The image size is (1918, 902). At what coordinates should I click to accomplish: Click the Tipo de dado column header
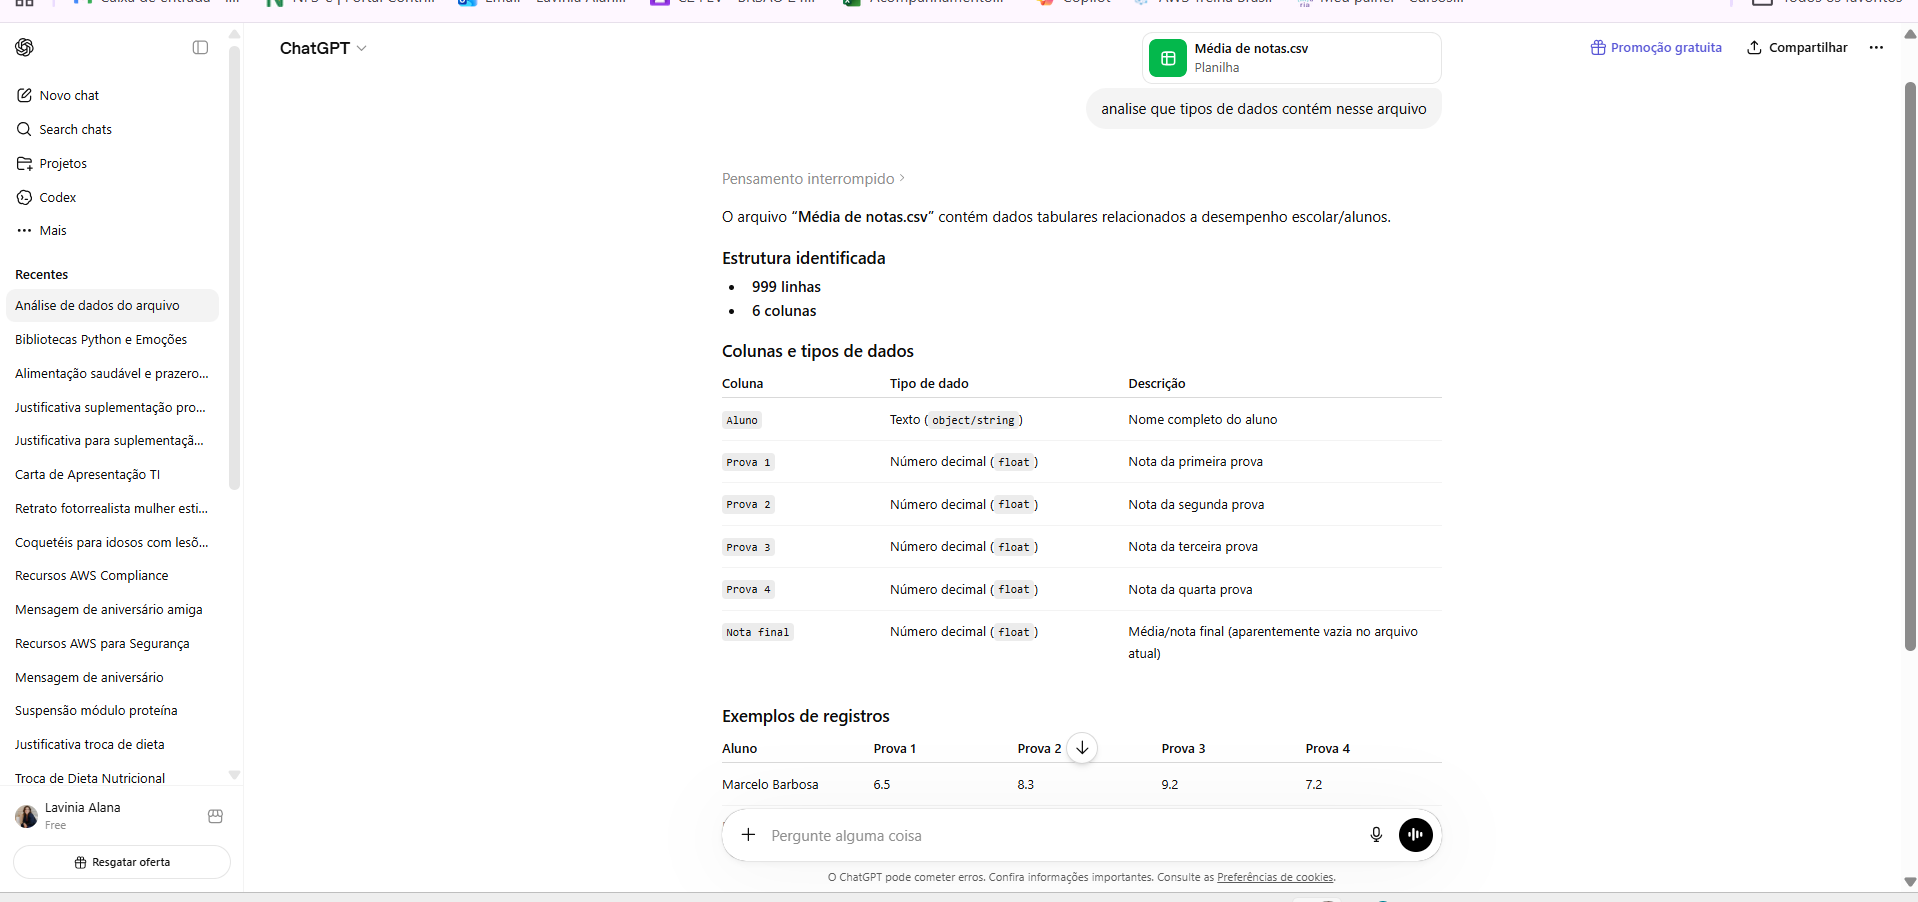[x=929, y=384]
